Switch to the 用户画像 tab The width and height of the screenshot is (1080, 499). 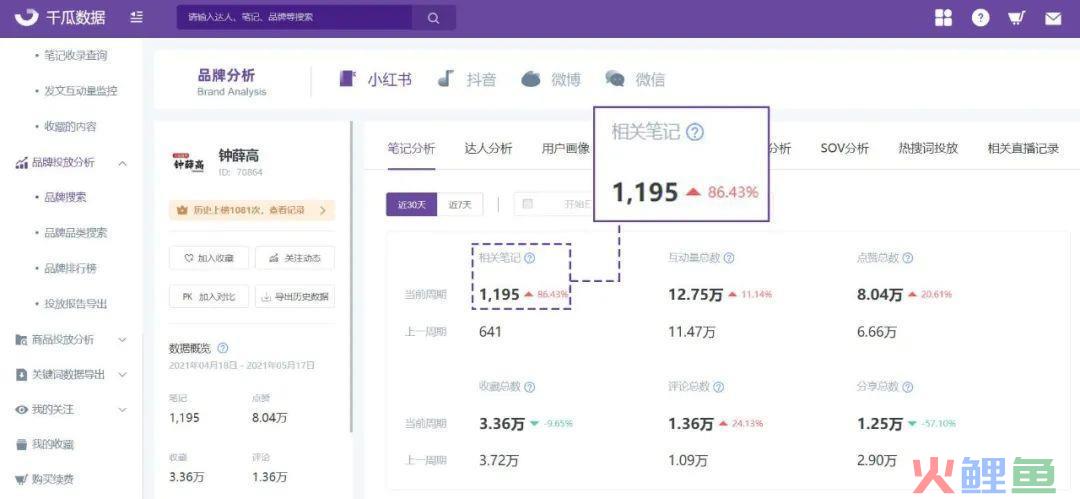(565, 149)
